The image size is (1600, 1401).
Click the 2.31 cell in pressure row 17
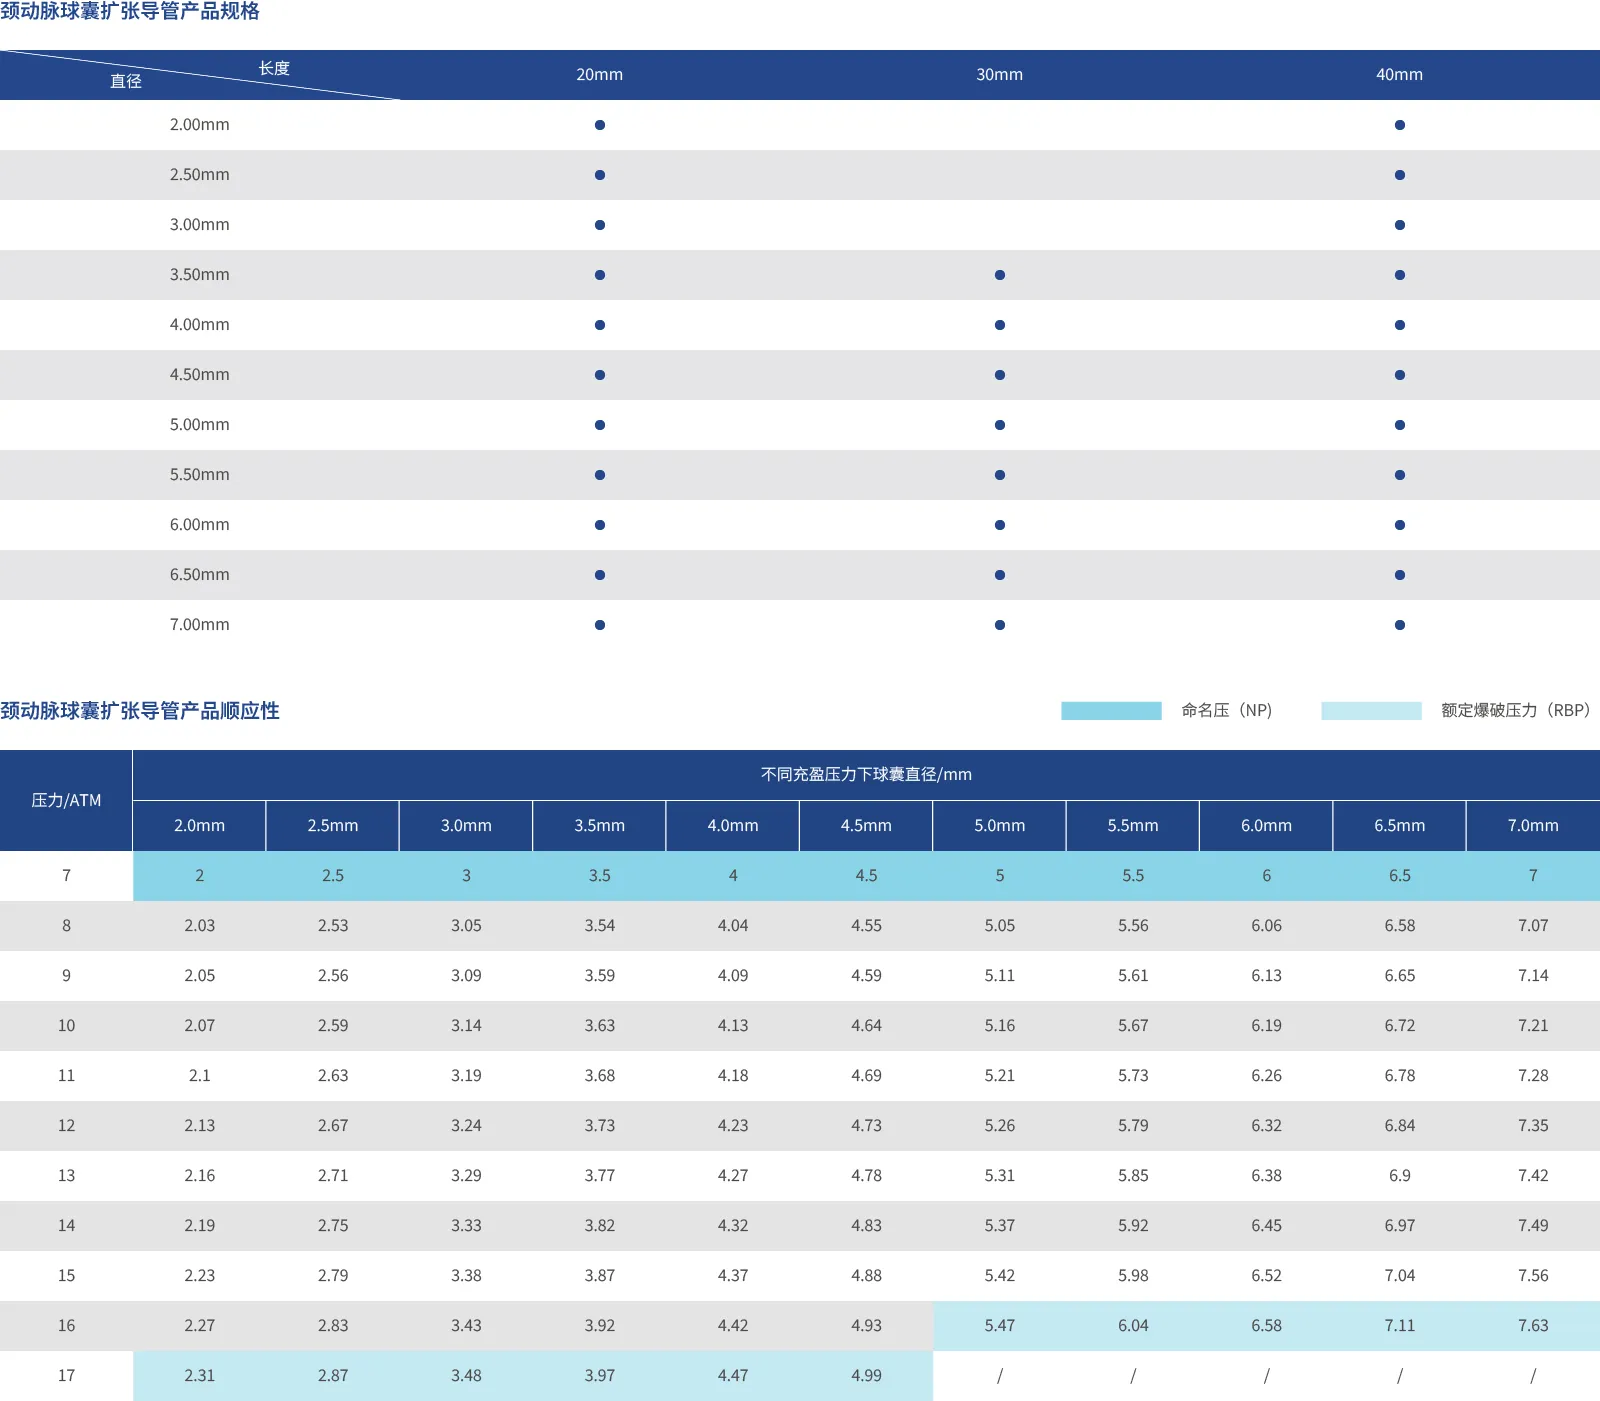click(200, 1376)
